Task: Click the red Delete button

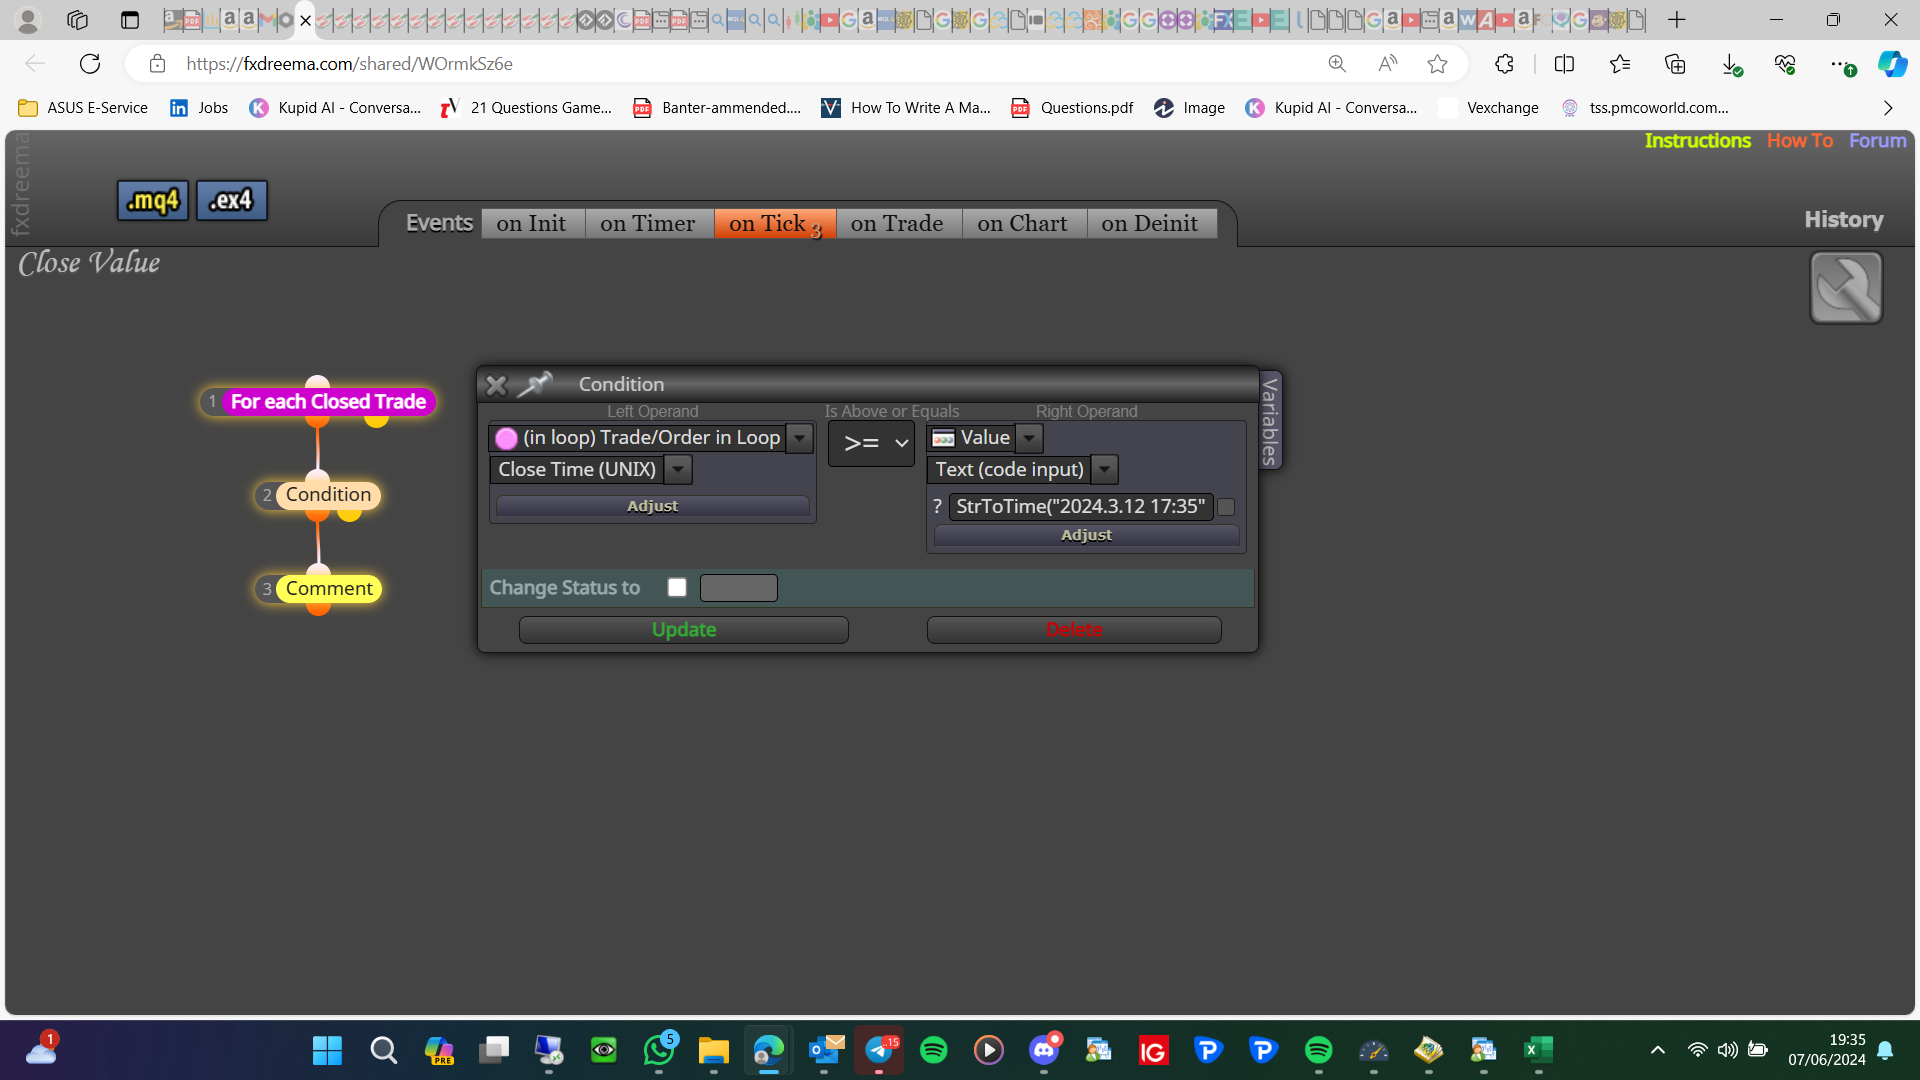Action: click(1074, 630)
